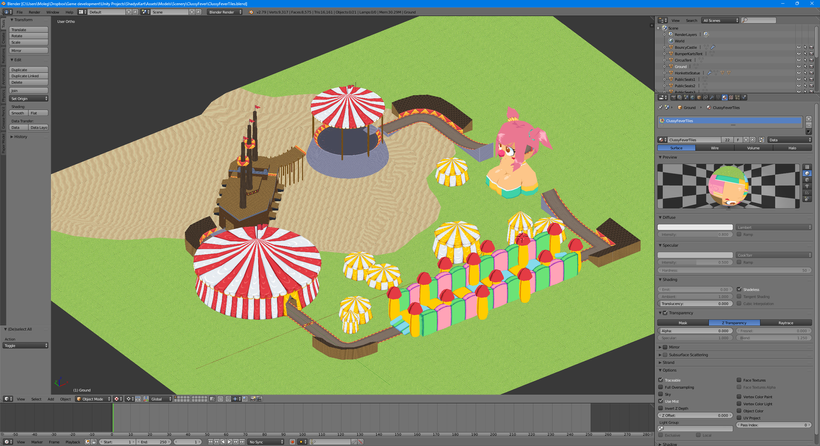Screen dimensions: 820x446
Task: Click the Duplicate Linked button
Action: coord(29,76)
